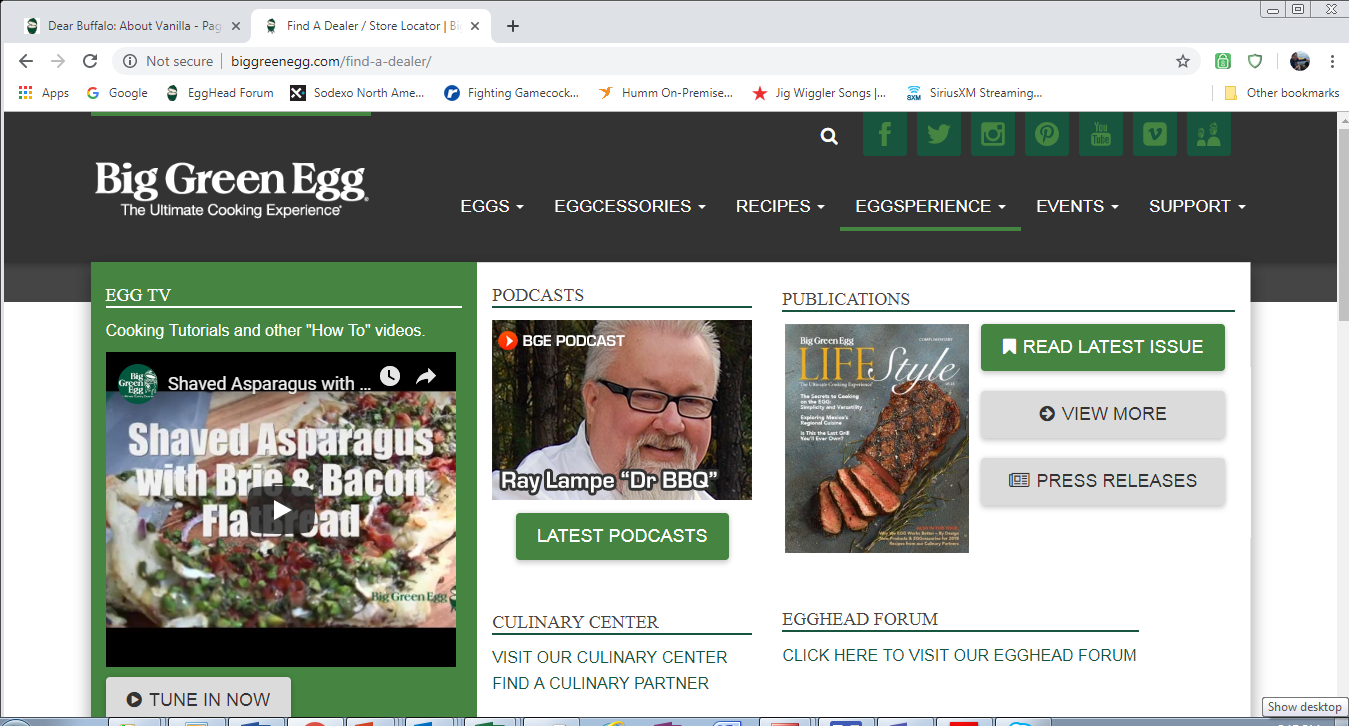The width and height of the screenshot is (1349, 726).
Task: Click the scrollbar up arrow
Action: [1343, 119]
